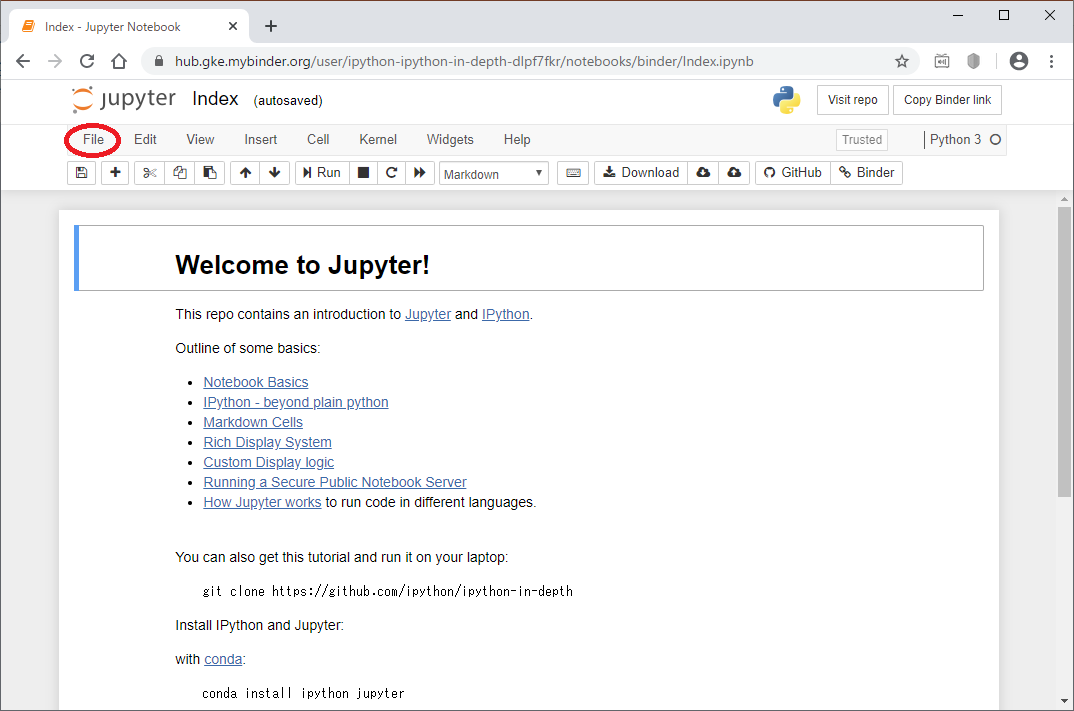Copy selected cells using toolbar icon
The width and height of the screenshot is (1074, 711).
[180, 173]
